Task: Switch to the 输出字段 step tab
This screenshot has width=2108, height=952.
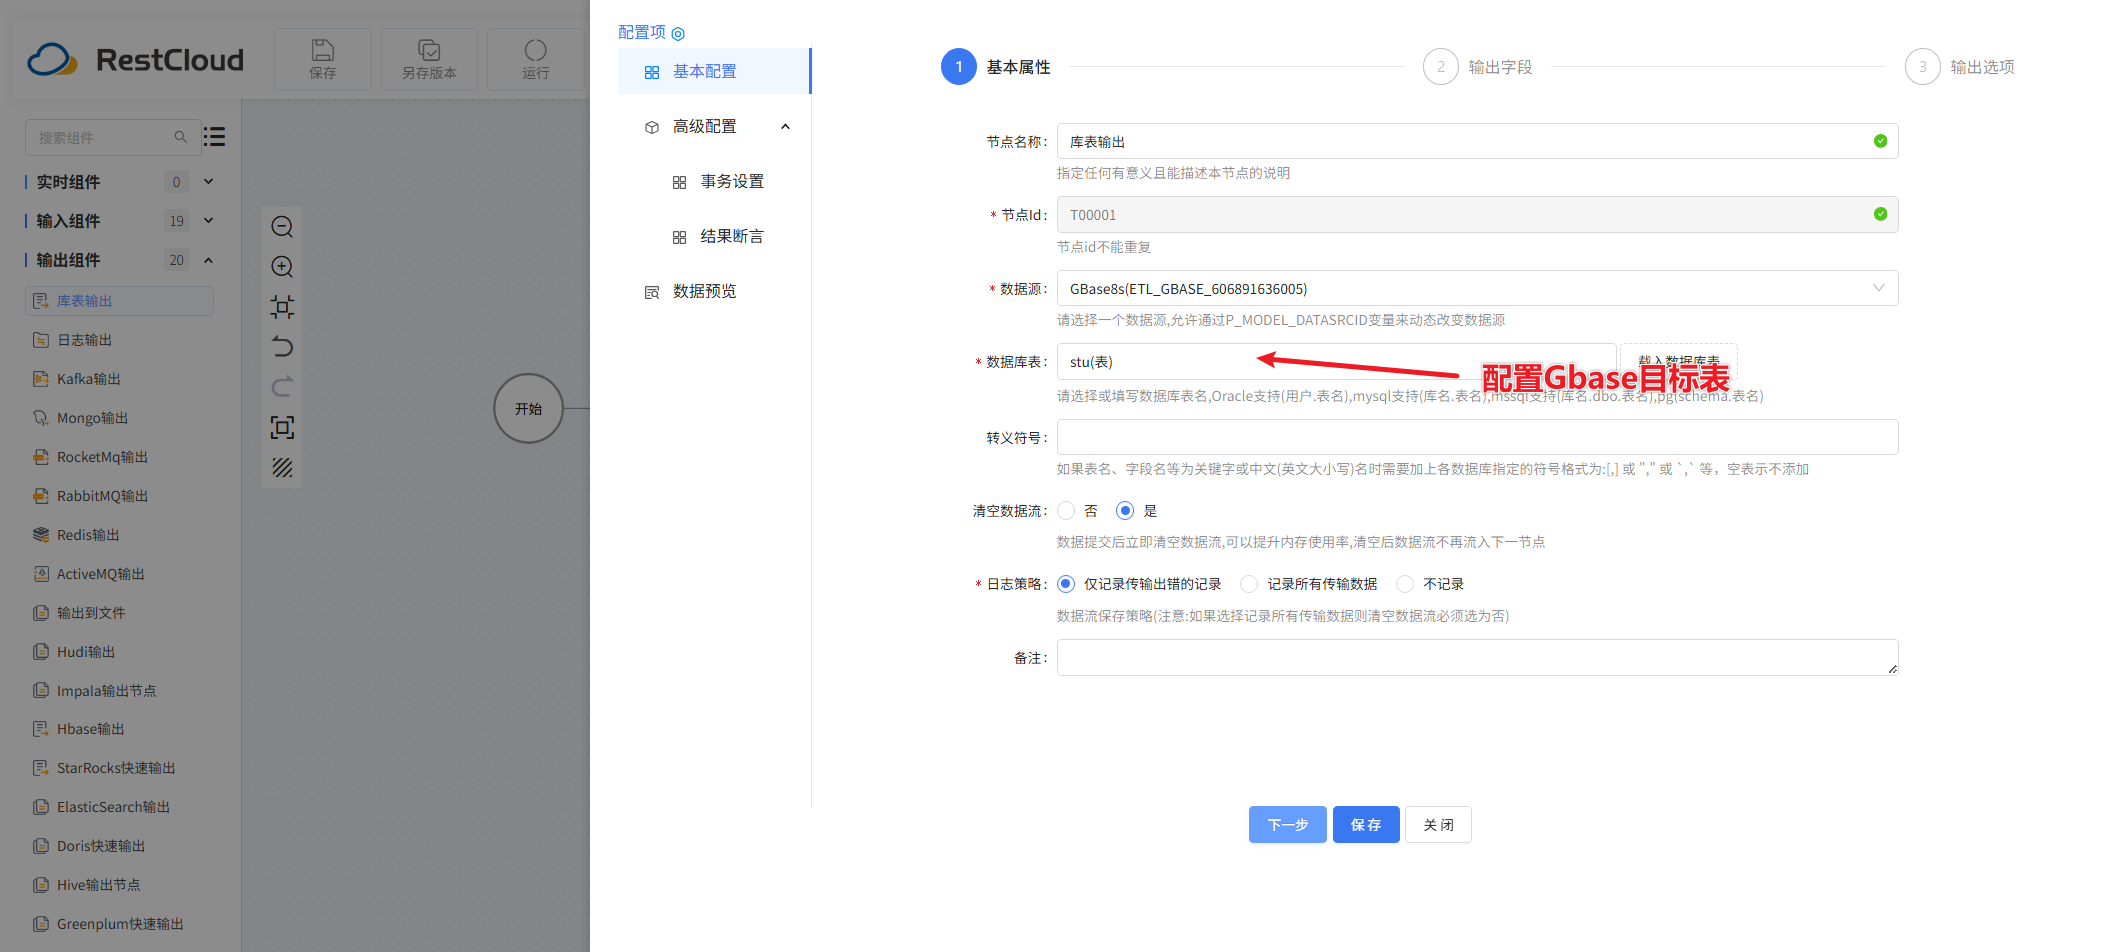Action: 1478,66
